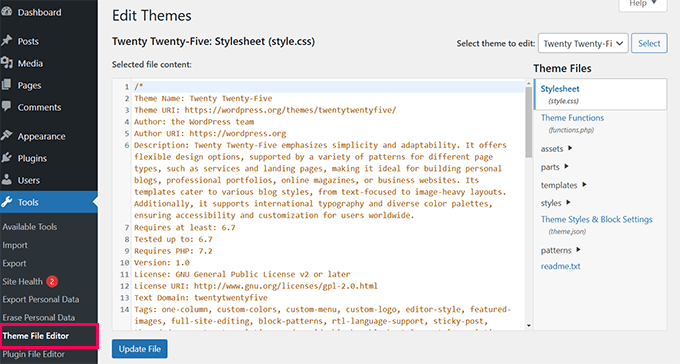Click the 'Requires at least: 6.7' line
680x364 pixels.
pyautogui.click(x=185, y=227)
